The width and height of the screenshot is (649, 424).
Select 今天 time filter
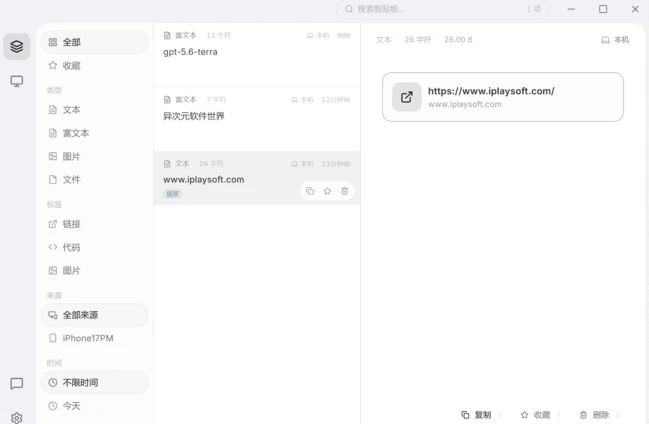[x=94, y=406]
